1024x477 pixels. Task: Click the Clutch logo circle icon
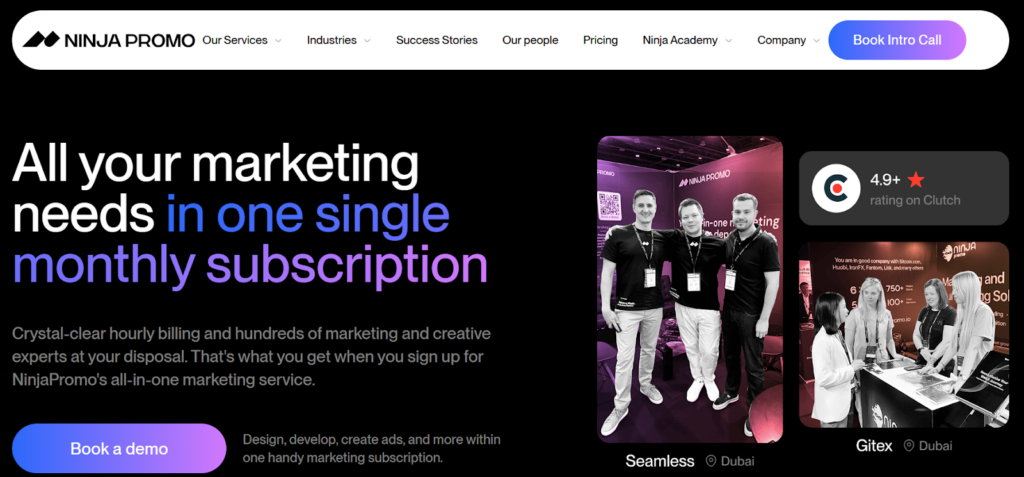point(836,188)
